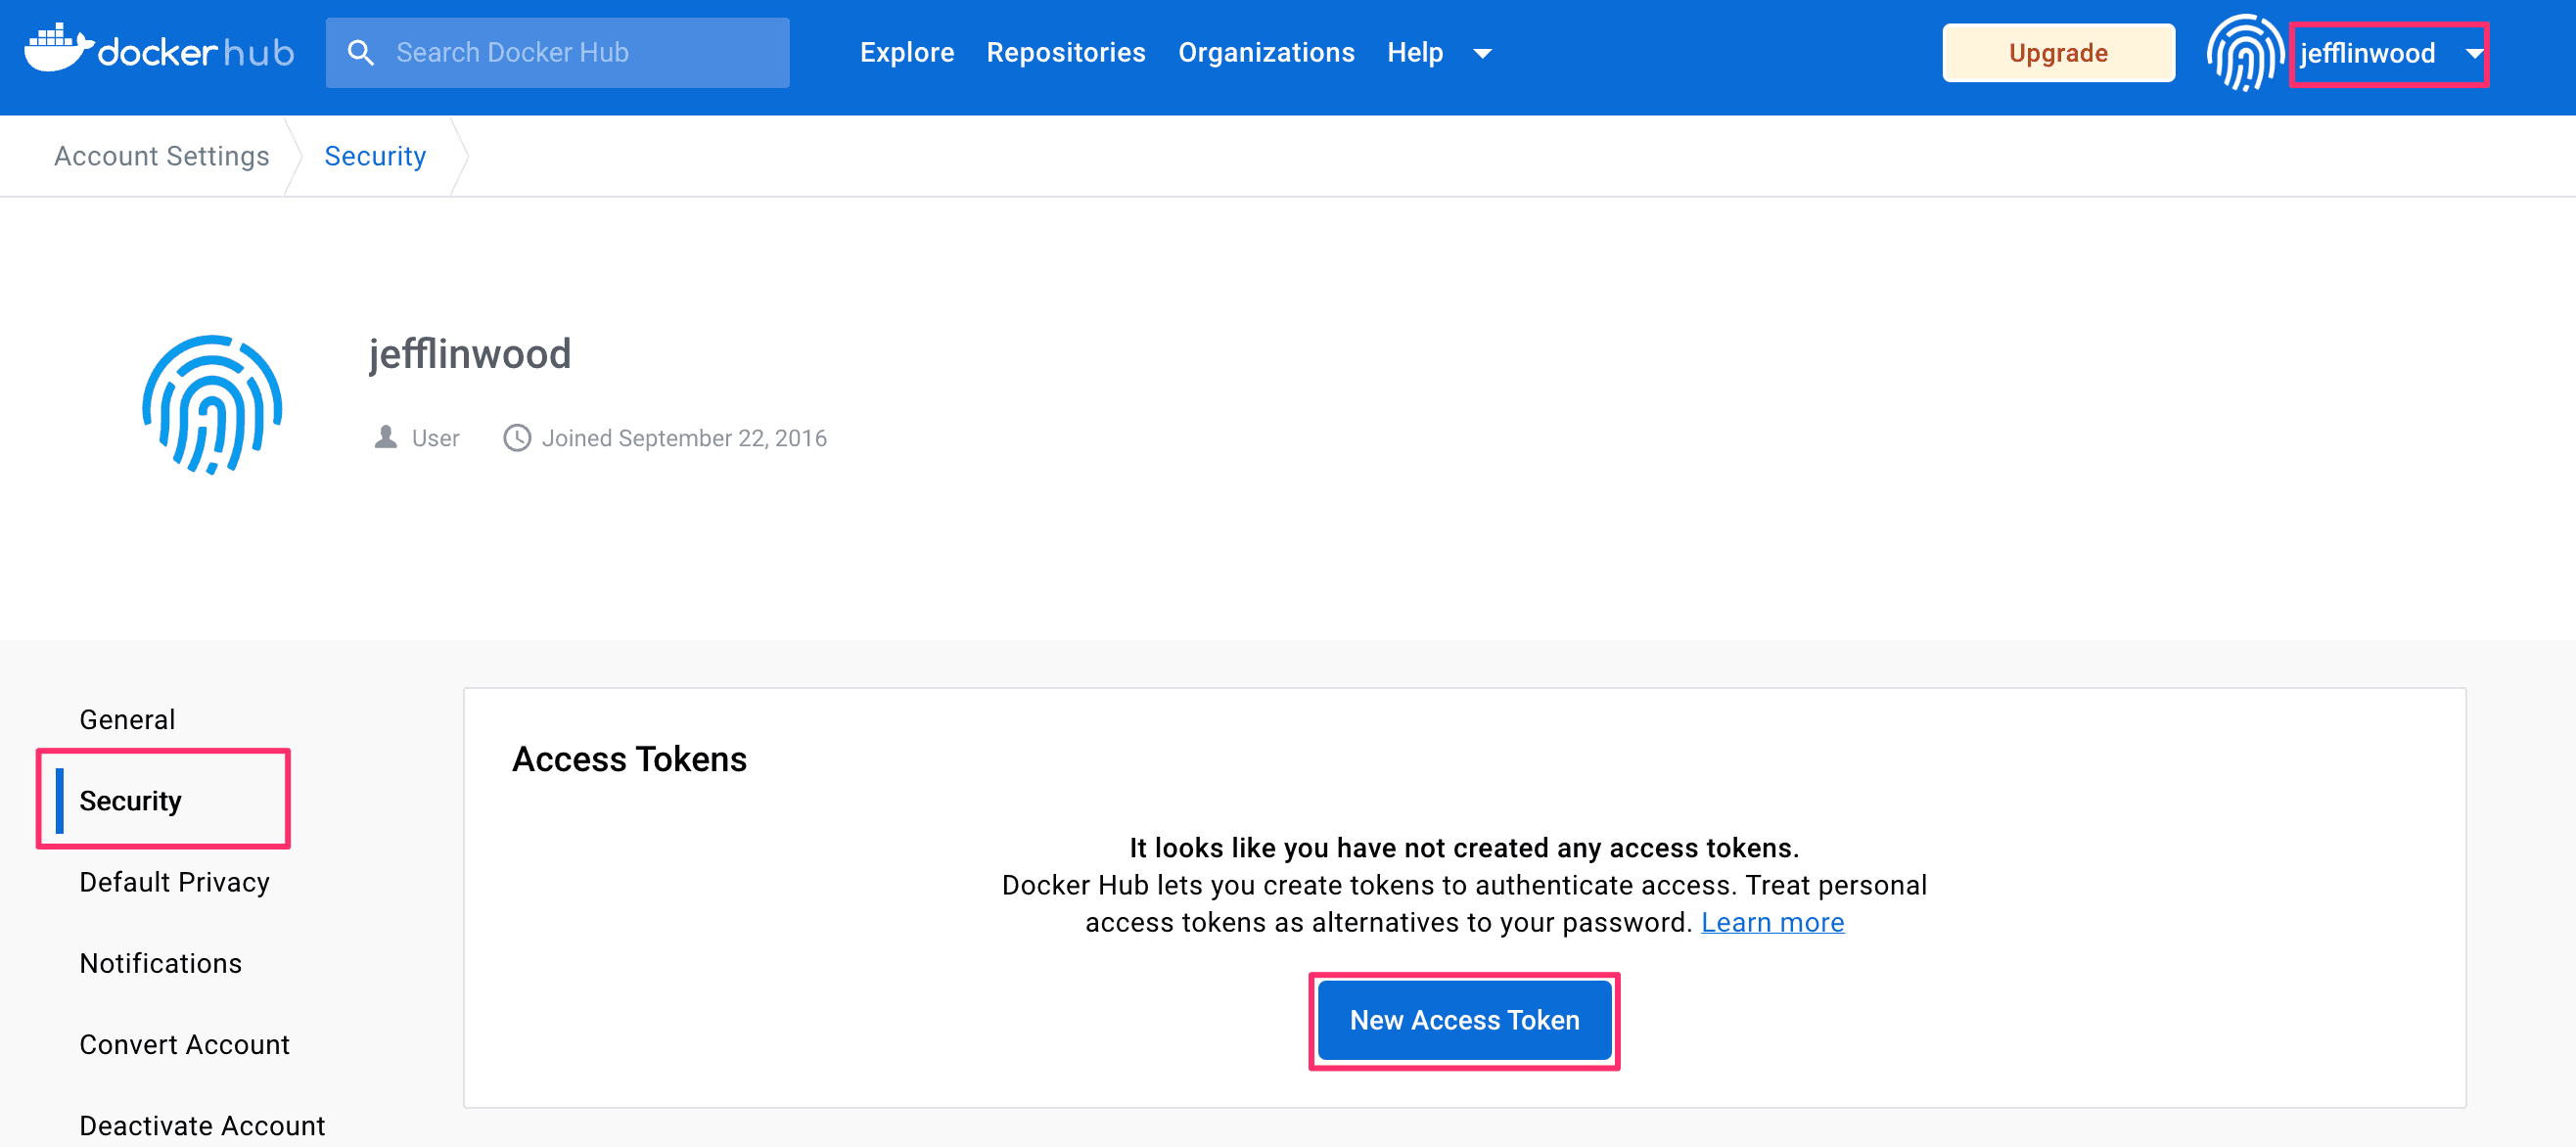Click the large profile fingerprint avatar
This screenshot has height=1147, width=2576.
212,404
